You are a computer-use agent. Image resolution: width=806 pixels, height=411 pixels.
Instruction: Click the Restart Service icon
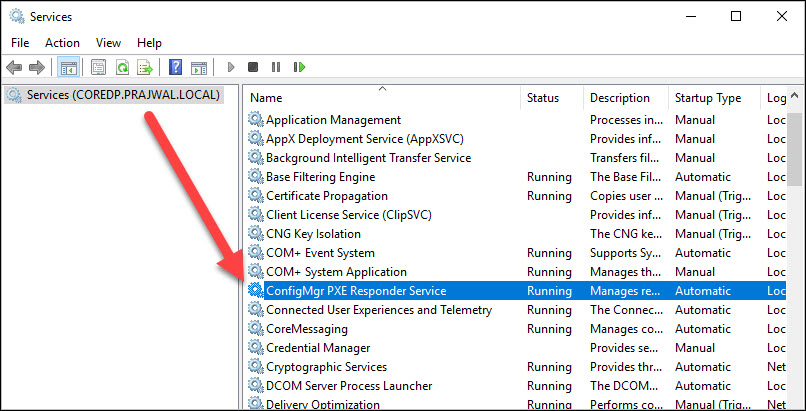pos(299,68)
